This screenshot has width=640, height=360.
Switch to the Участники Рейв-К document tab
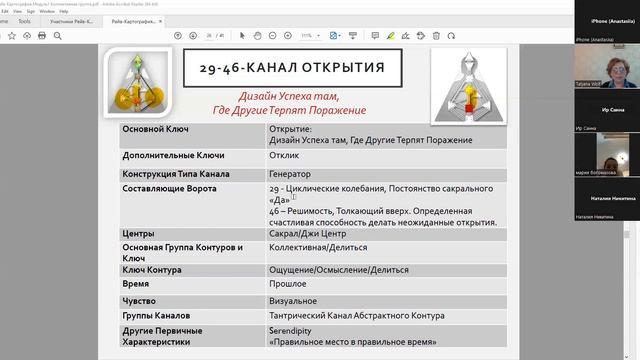[x=71, y=21]
